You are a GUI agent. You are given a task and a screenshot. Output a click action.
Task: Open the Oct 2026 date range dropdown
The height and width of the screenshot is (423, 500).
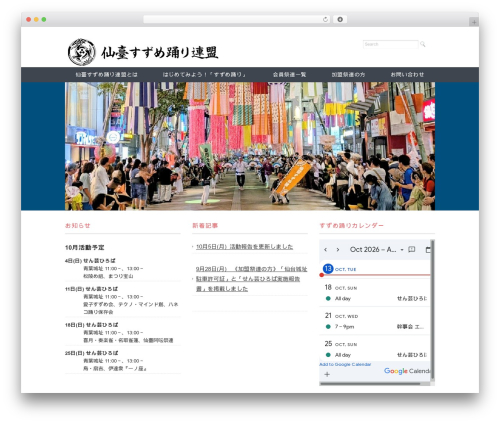(377, 249)
